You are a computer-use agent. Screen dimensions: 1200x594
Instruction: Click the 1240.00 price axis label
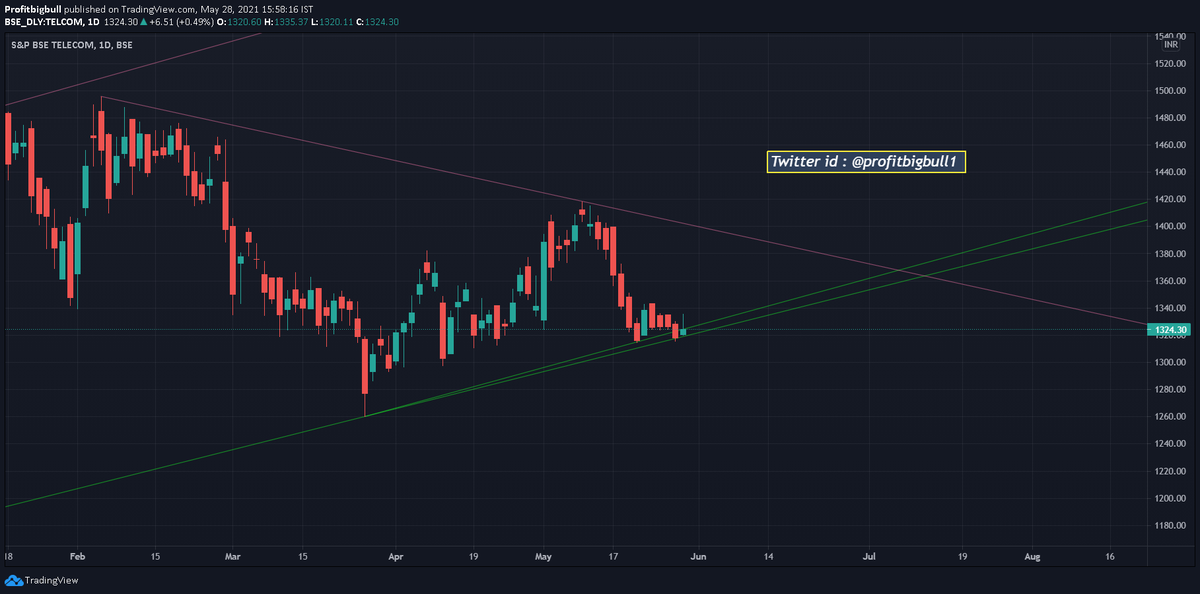[x=1172, y=444]
